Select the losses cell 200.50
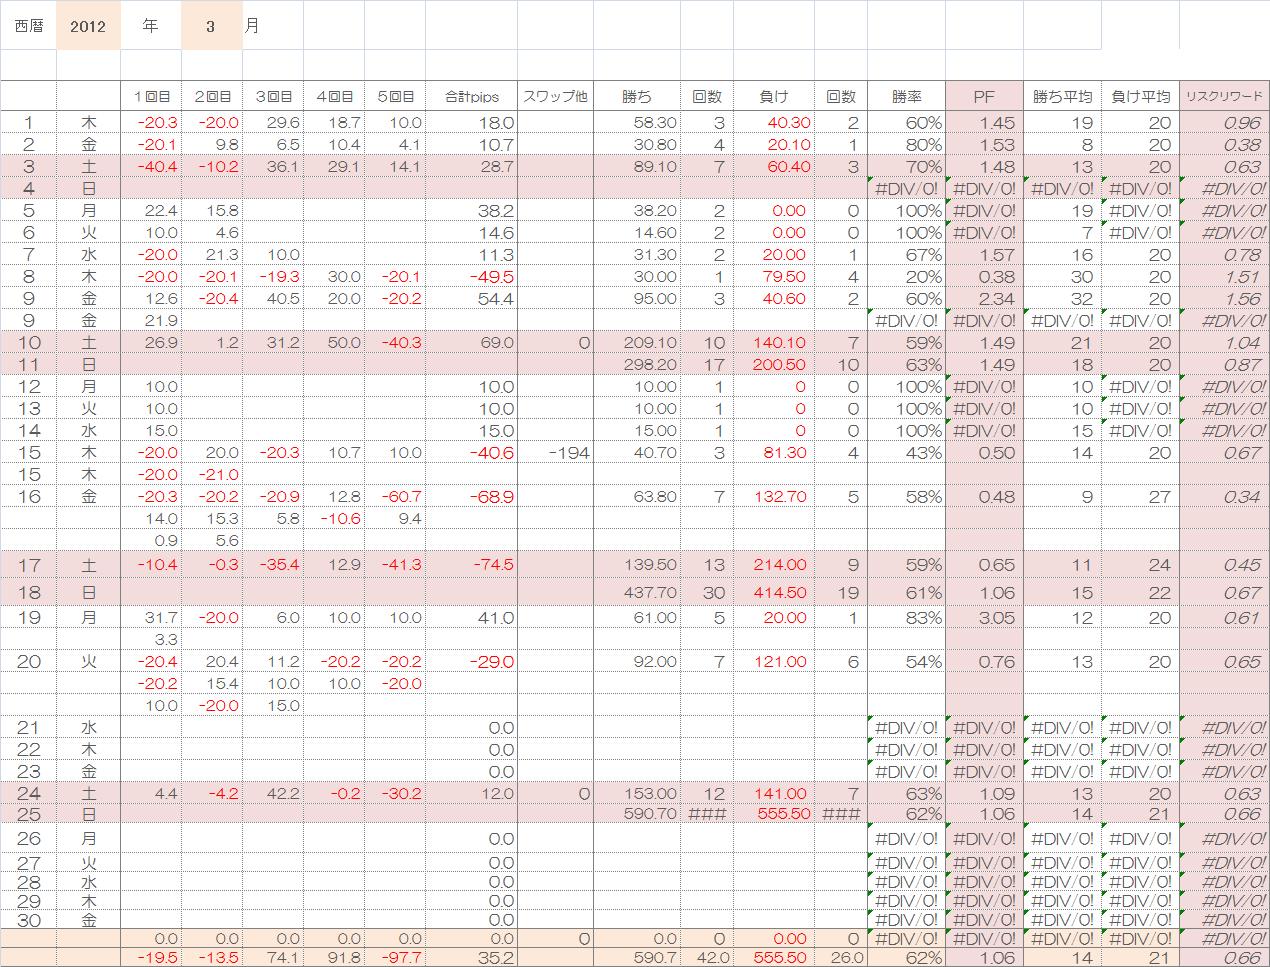 774,364
